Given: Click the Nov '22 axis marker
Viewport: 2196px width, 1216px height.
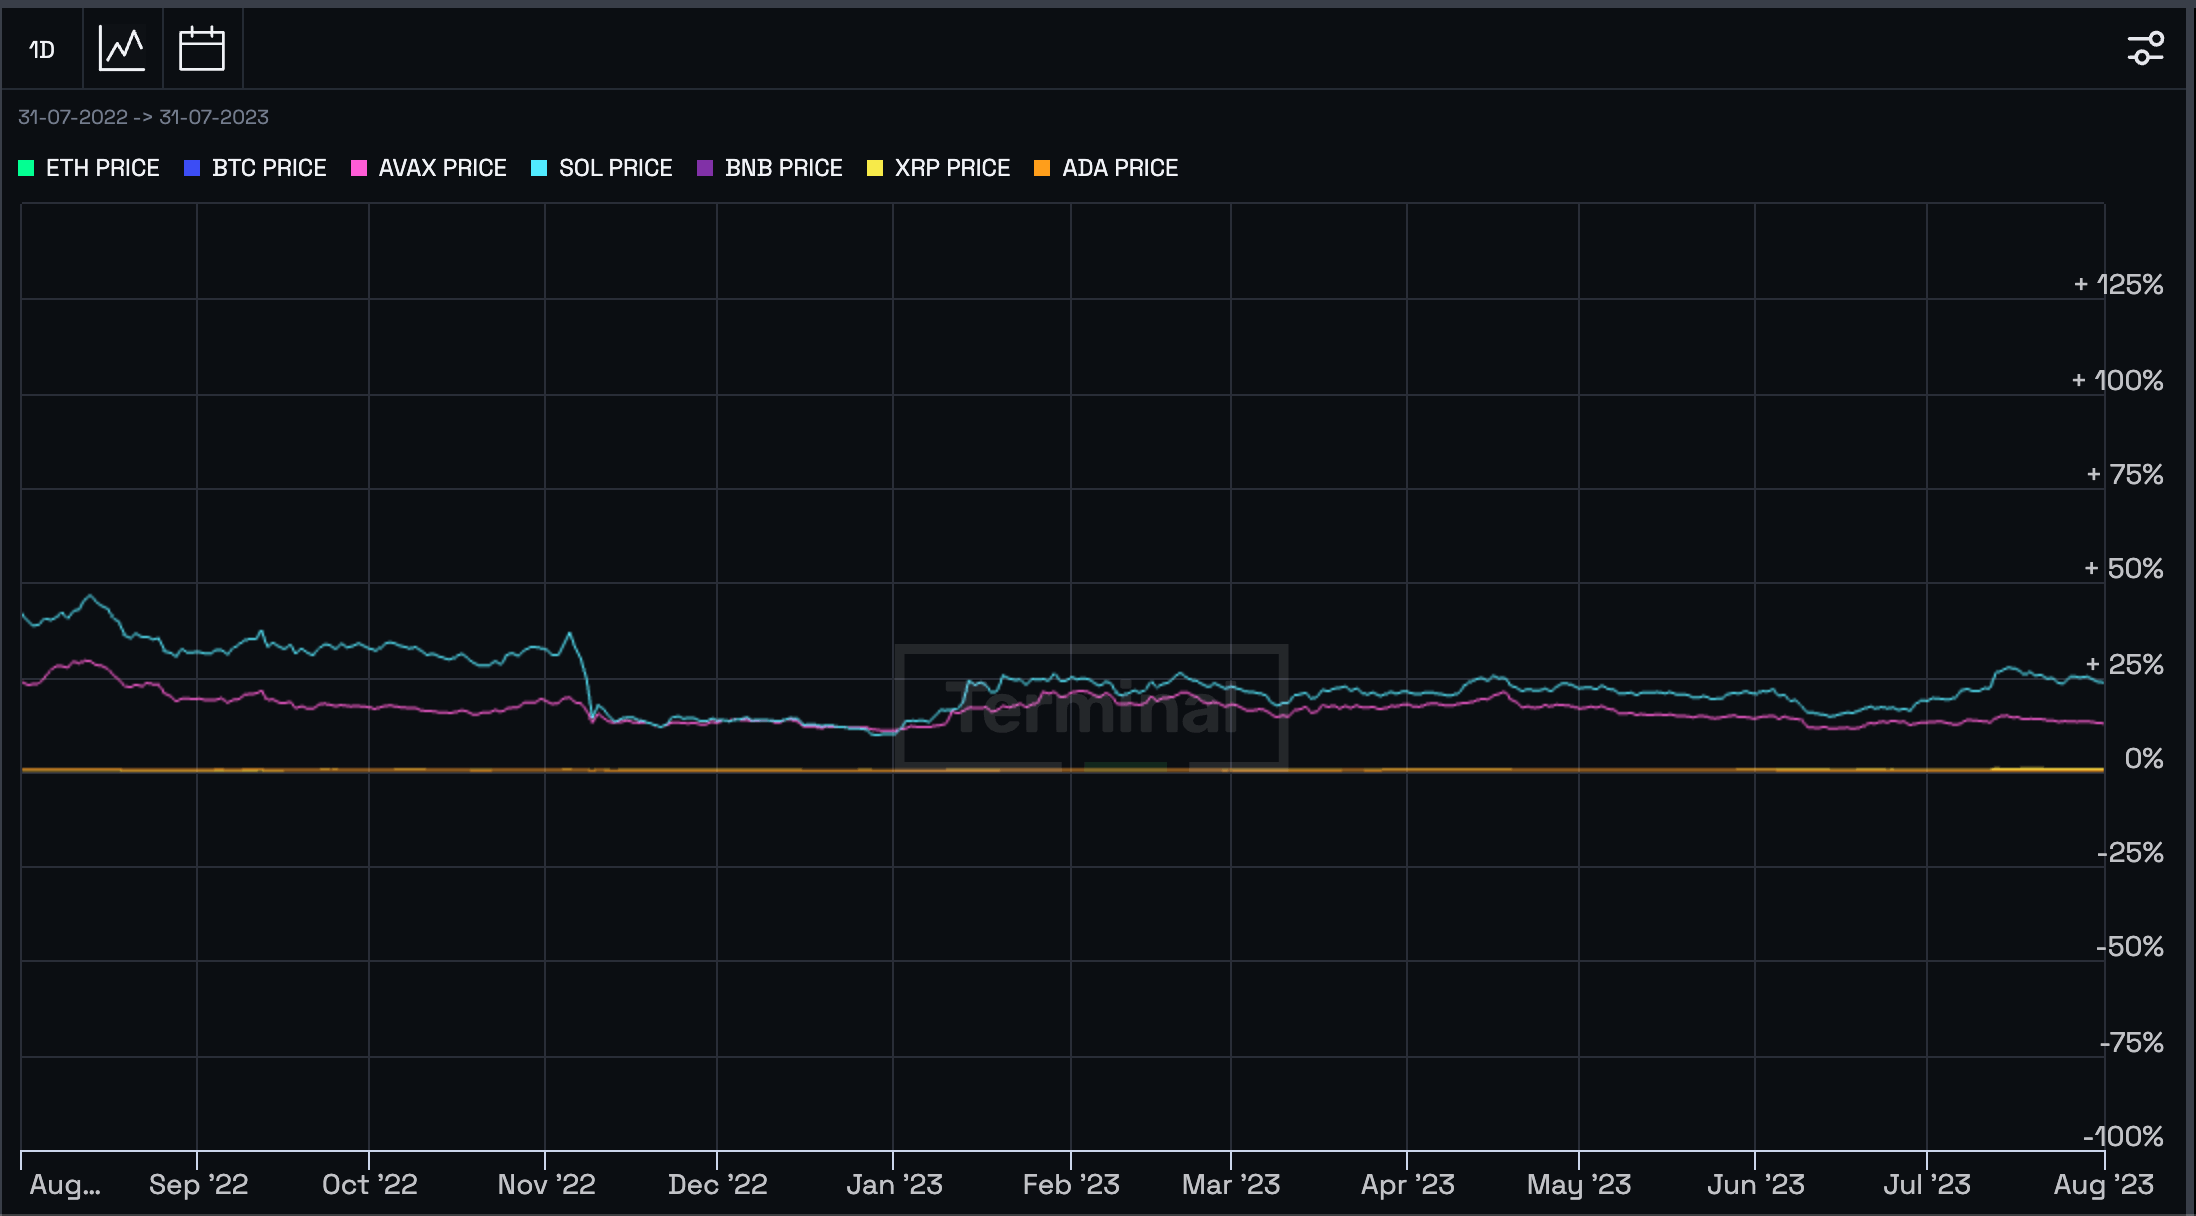Looking at the screenshot, I should [x=546, y=1185].
